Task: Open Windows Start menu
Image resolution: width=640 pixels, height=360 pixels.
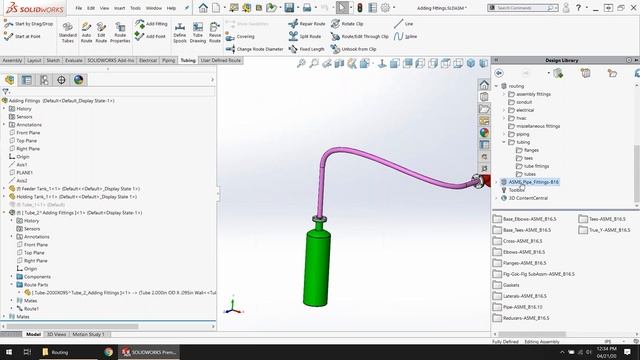Action: (x=9, y=352)
